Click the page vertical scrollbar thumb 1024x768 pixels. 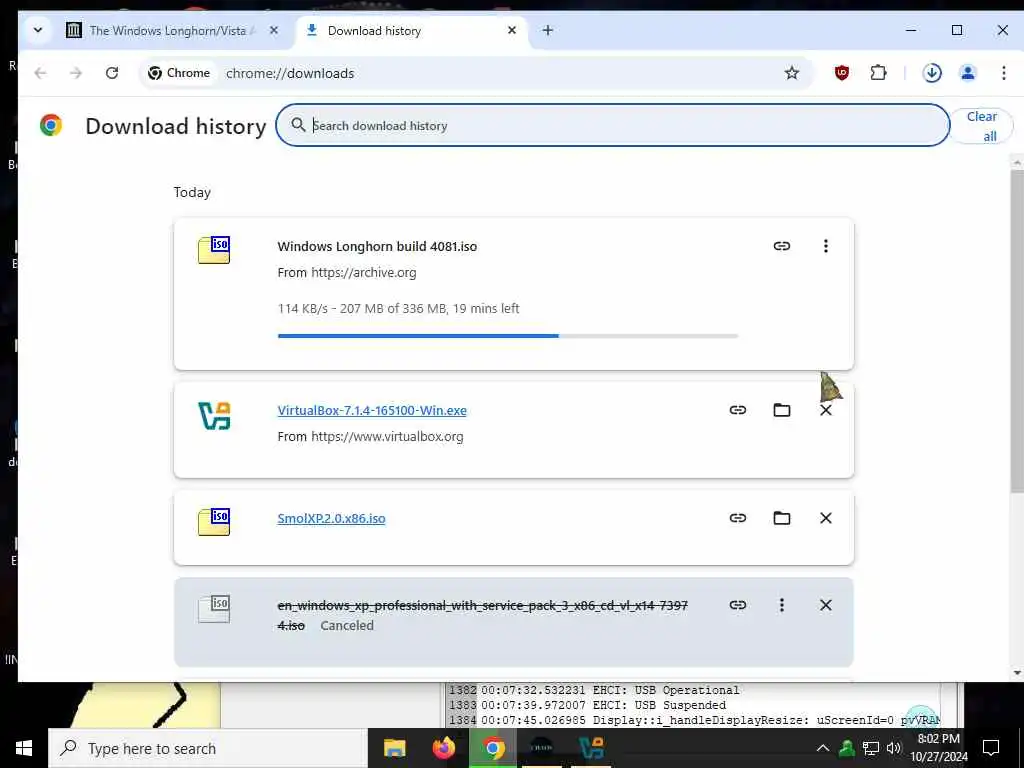point(1017,331)
